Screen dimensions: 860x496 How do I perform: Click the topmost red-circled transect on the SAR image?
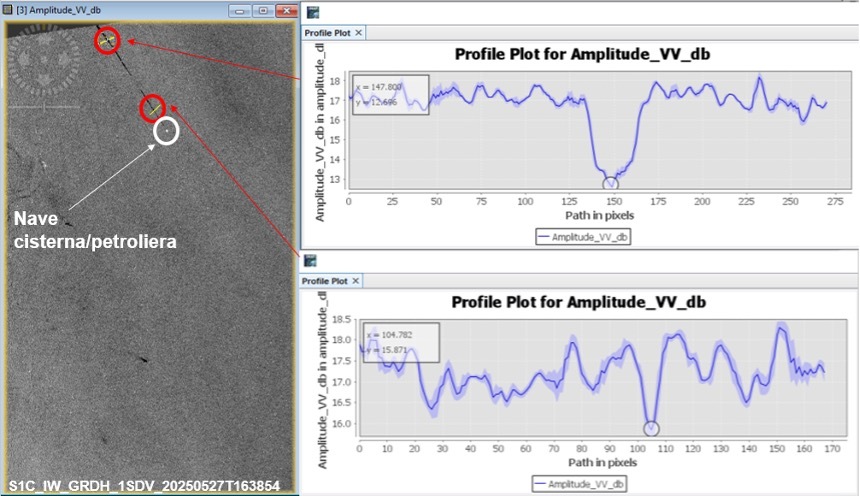pos(107,41)
